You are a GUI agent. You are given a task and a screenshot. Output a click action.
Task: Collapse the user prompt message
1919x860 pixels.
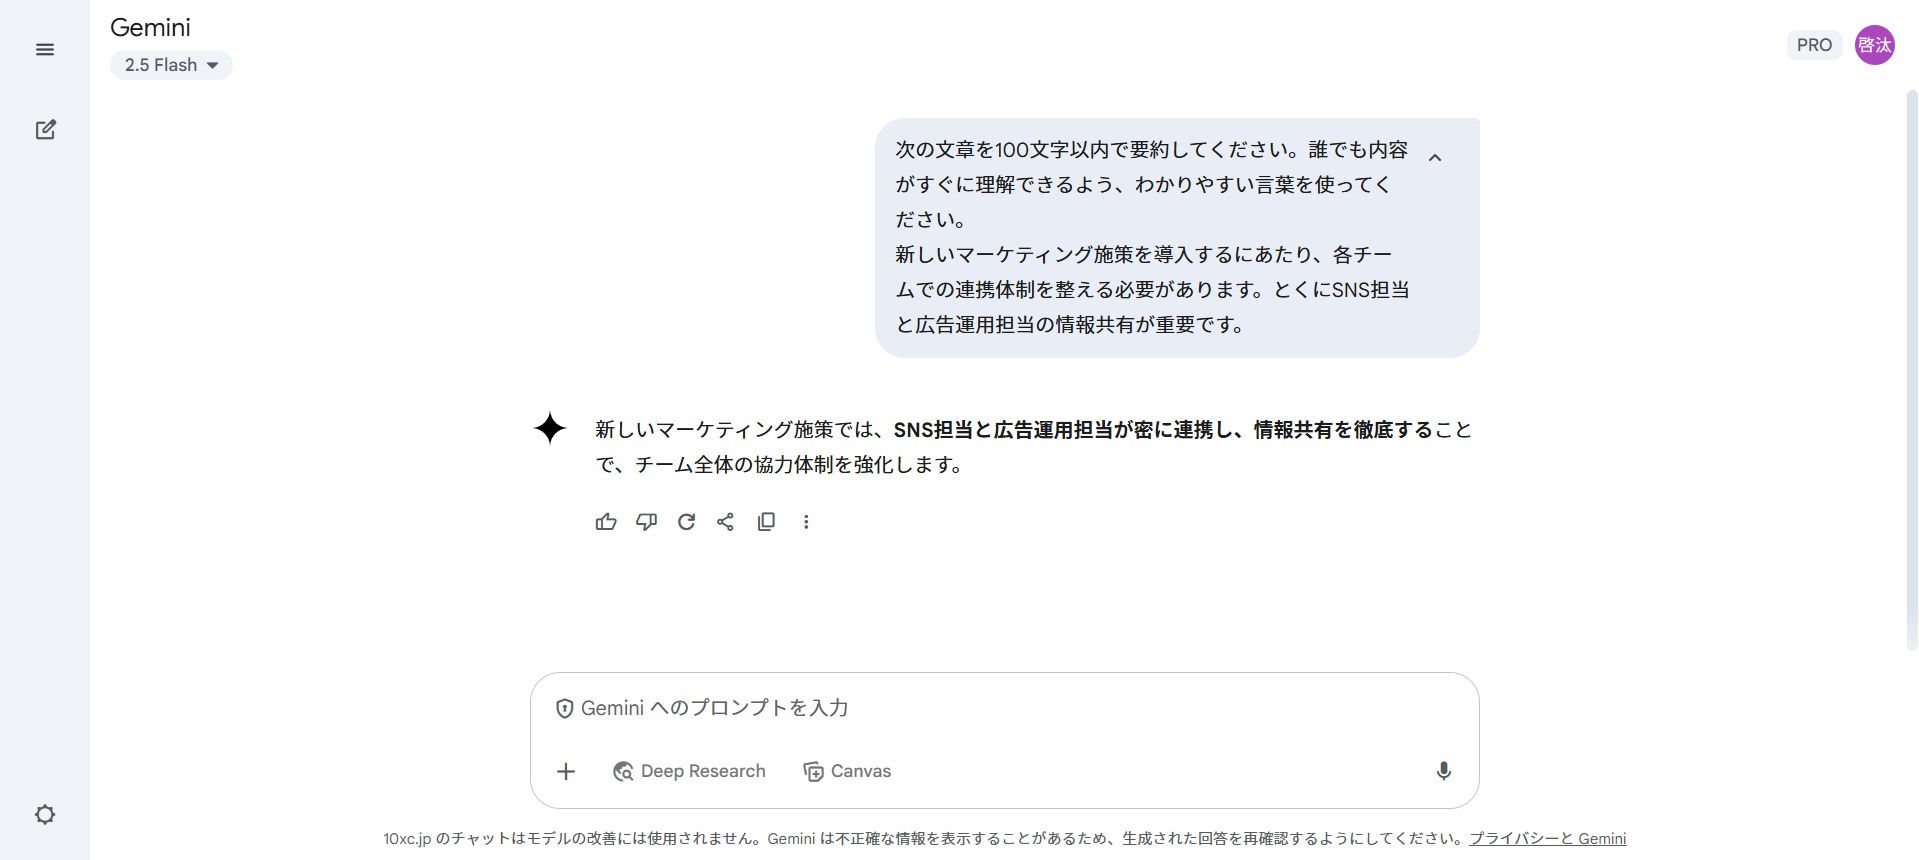1436,156
